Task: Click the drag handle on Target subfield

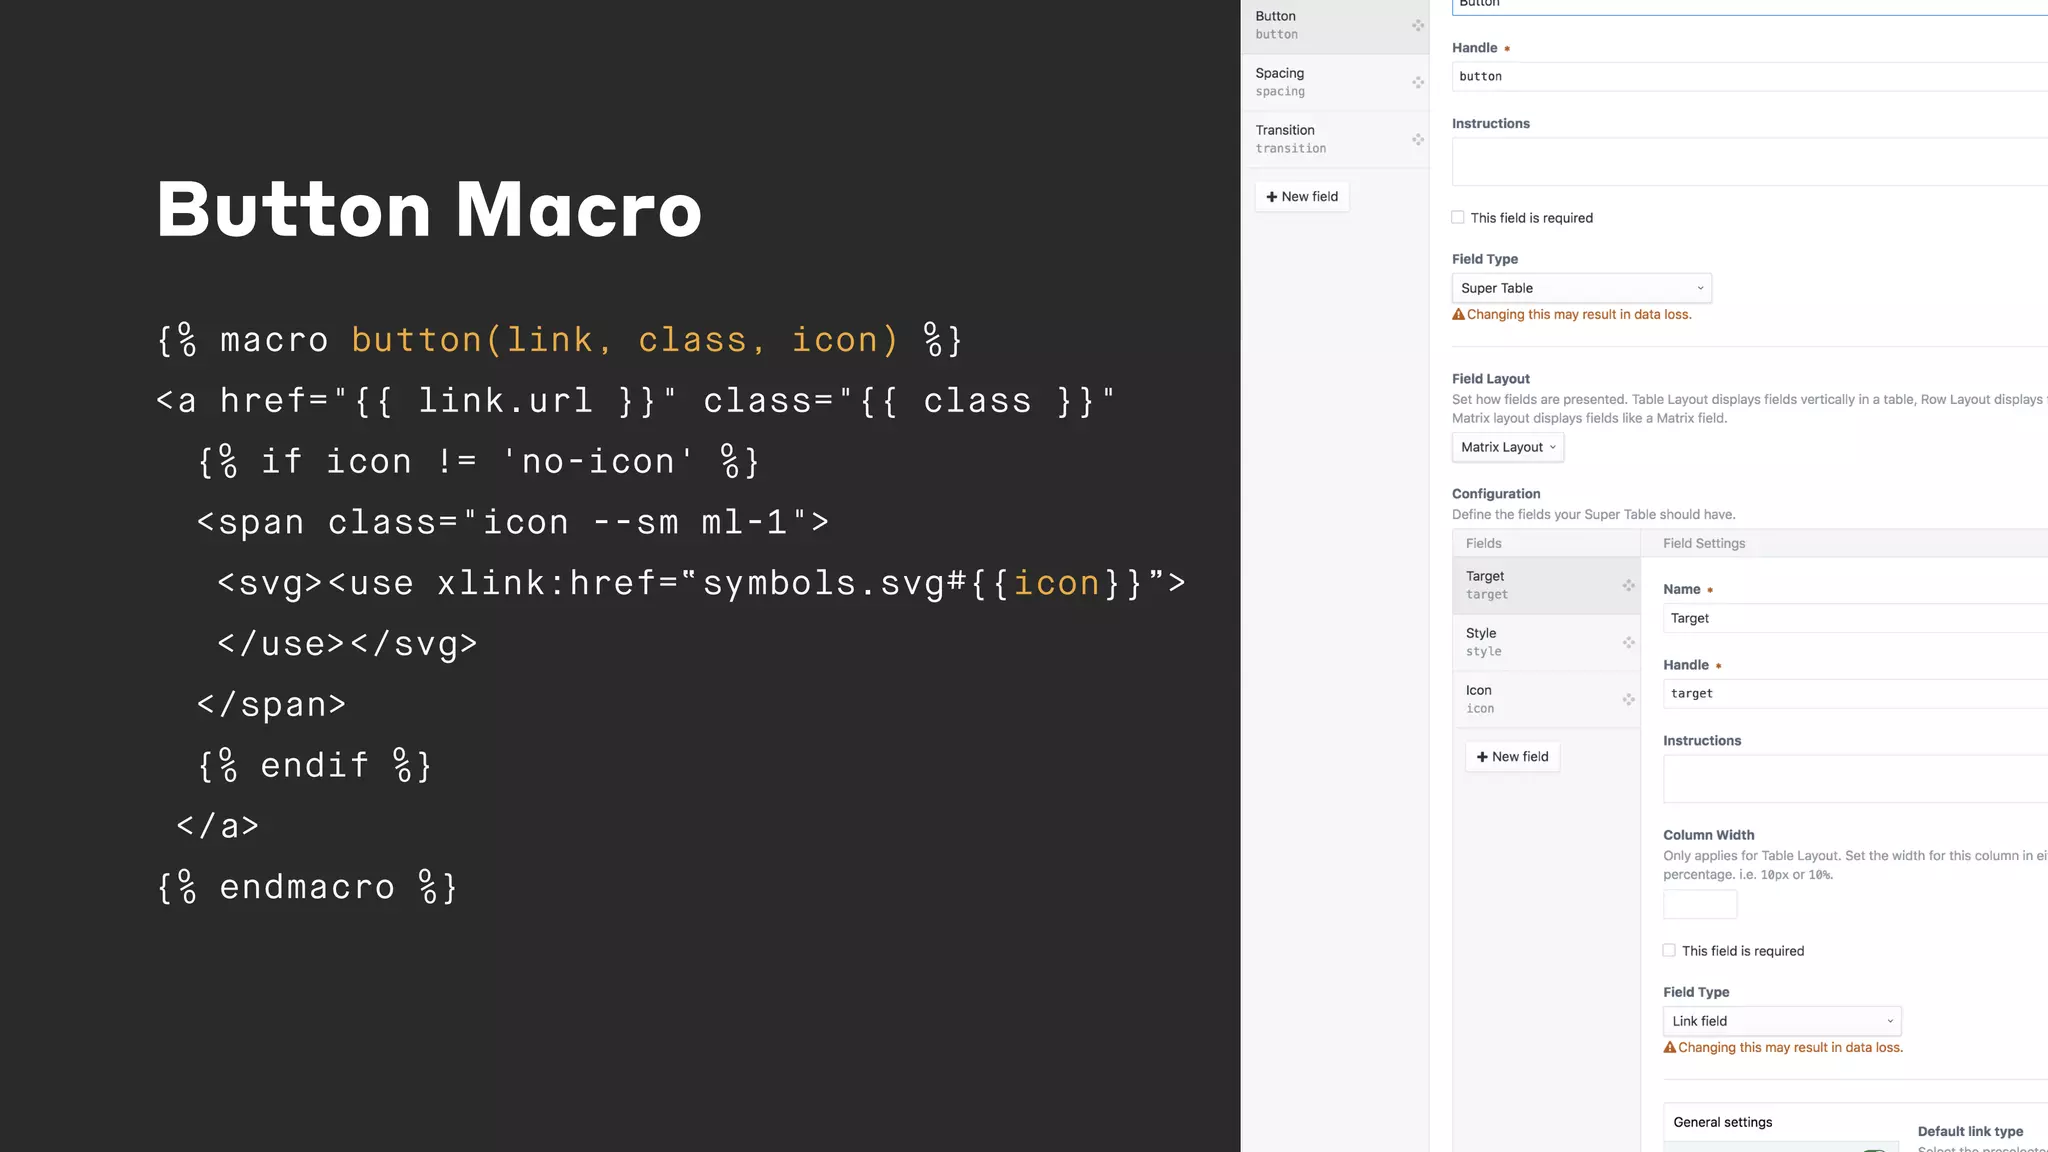Action: 1628,585
